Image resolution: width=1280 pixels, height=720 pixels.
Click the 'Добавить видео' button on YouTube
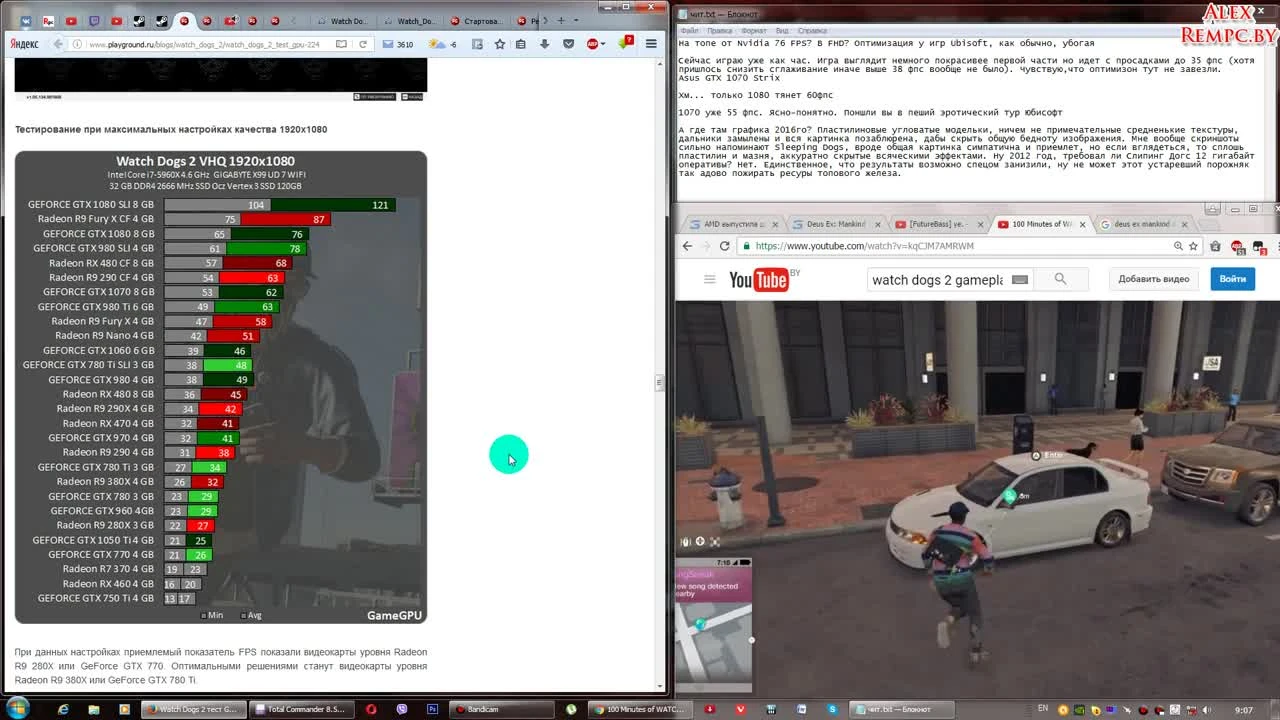pos(1153,279)
